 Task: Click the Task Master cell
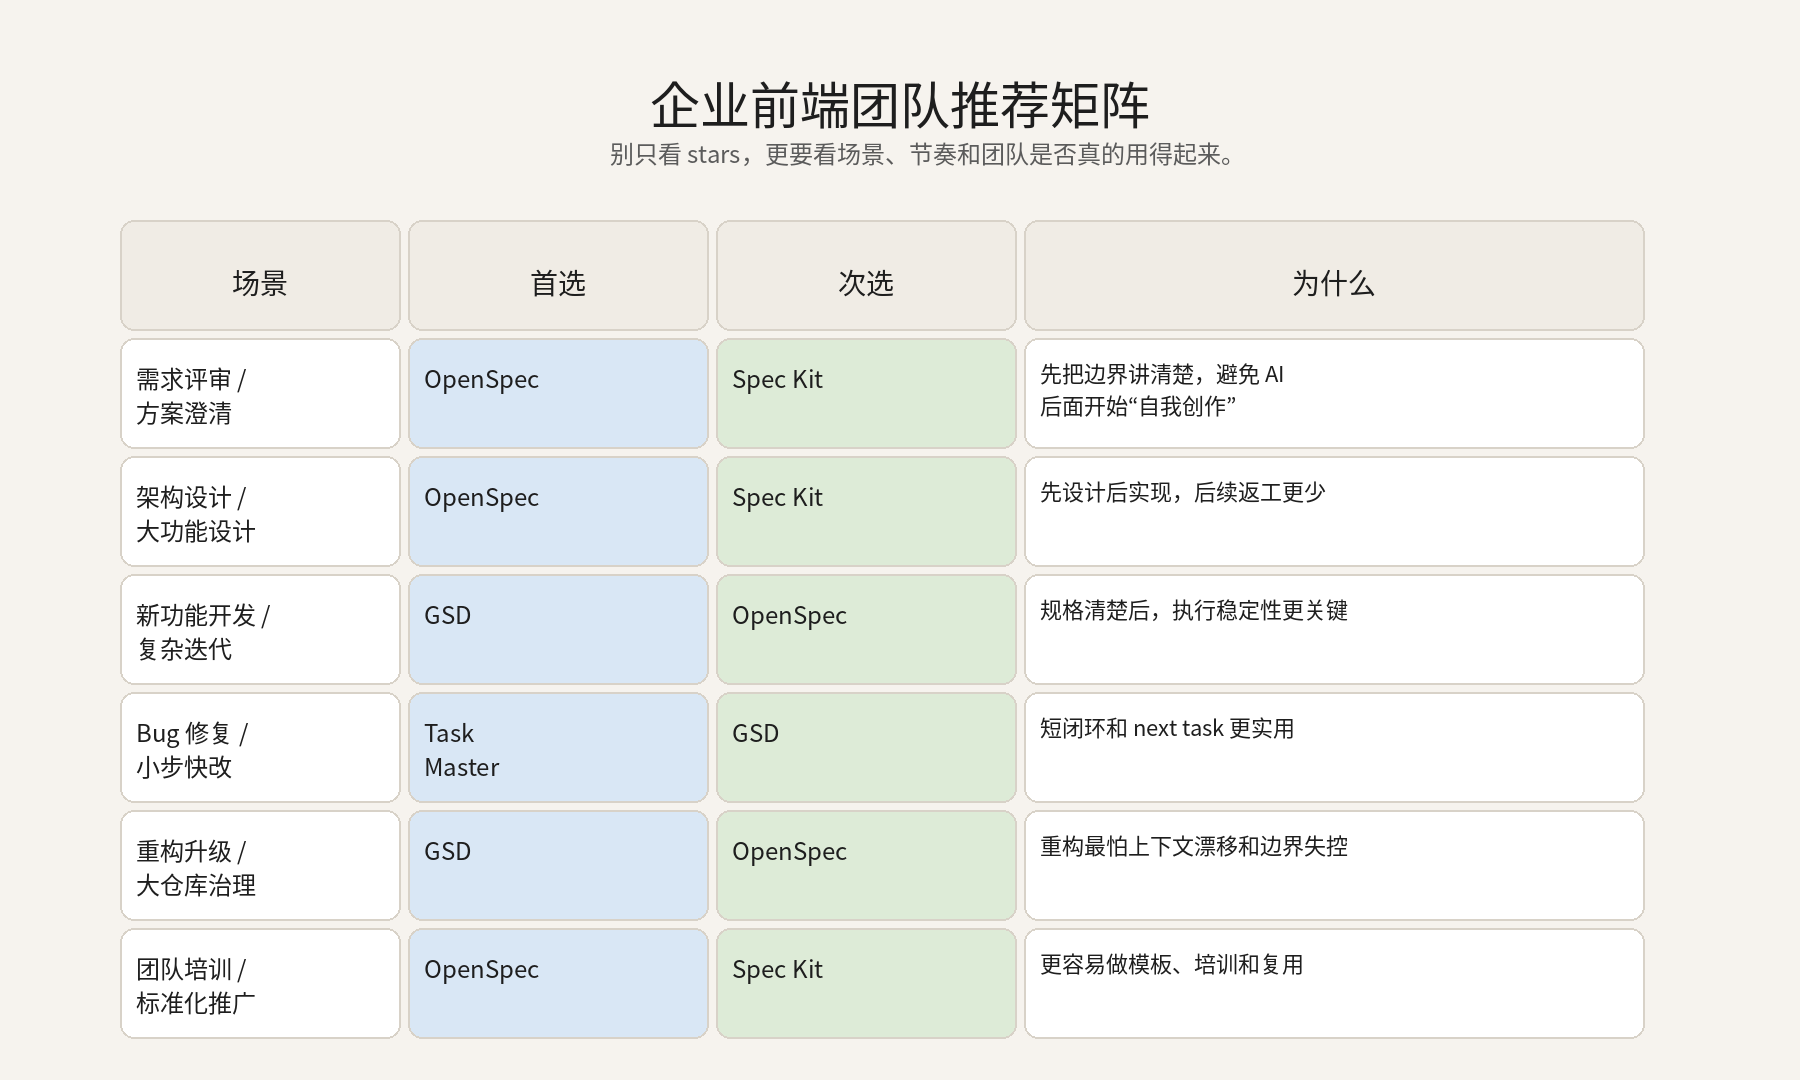coord(558,747)
